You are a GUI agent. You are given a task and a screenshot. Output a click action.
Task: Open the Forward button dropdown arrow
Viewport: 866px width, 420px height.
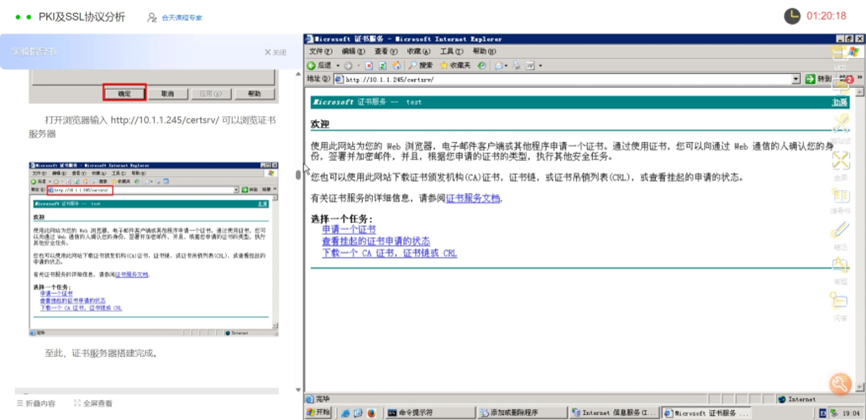[357, 66]
